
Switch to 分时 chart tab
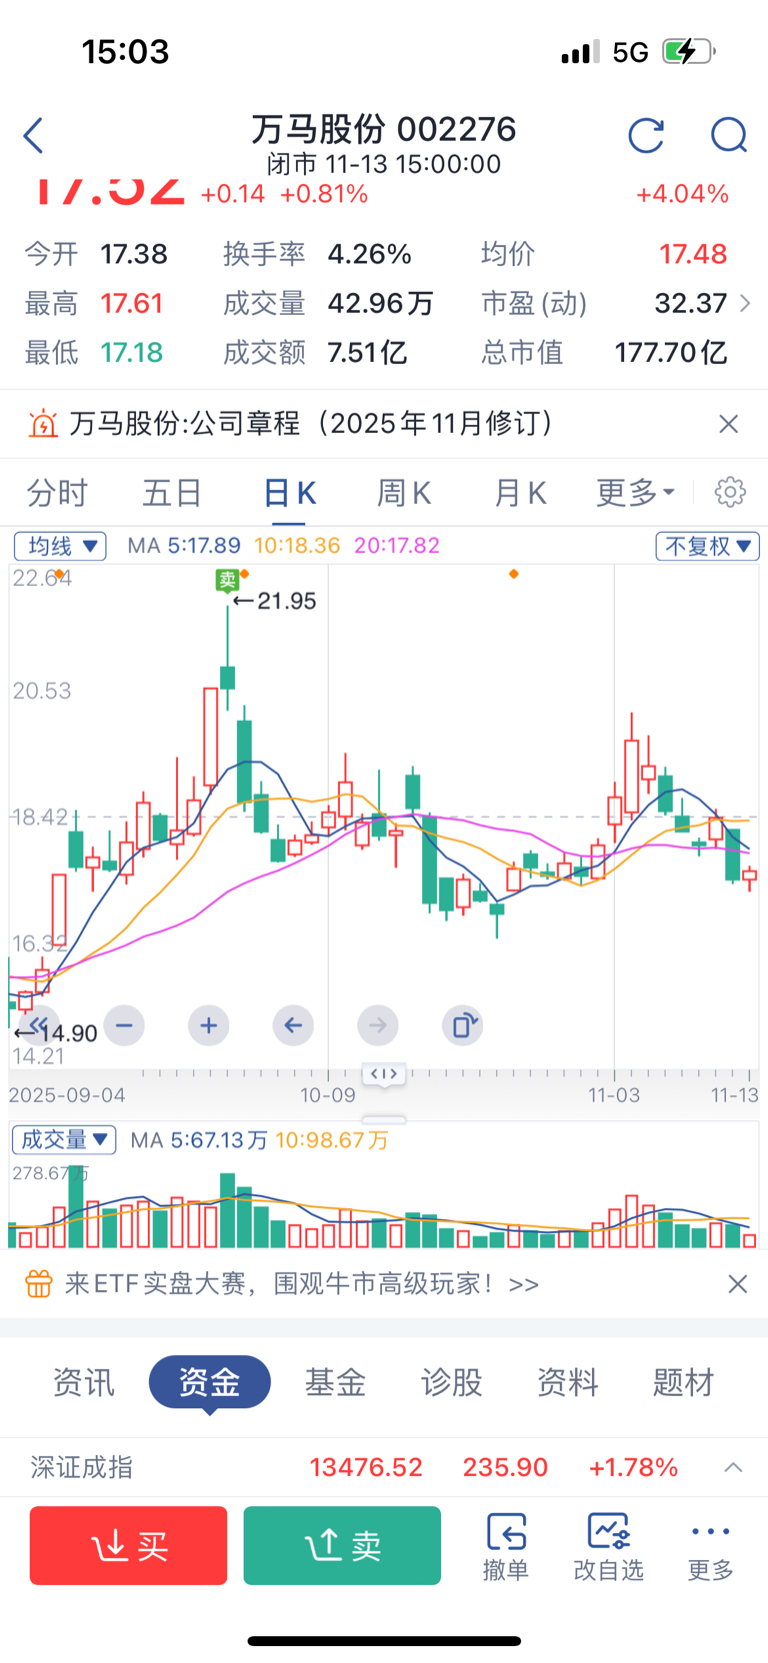57,492
